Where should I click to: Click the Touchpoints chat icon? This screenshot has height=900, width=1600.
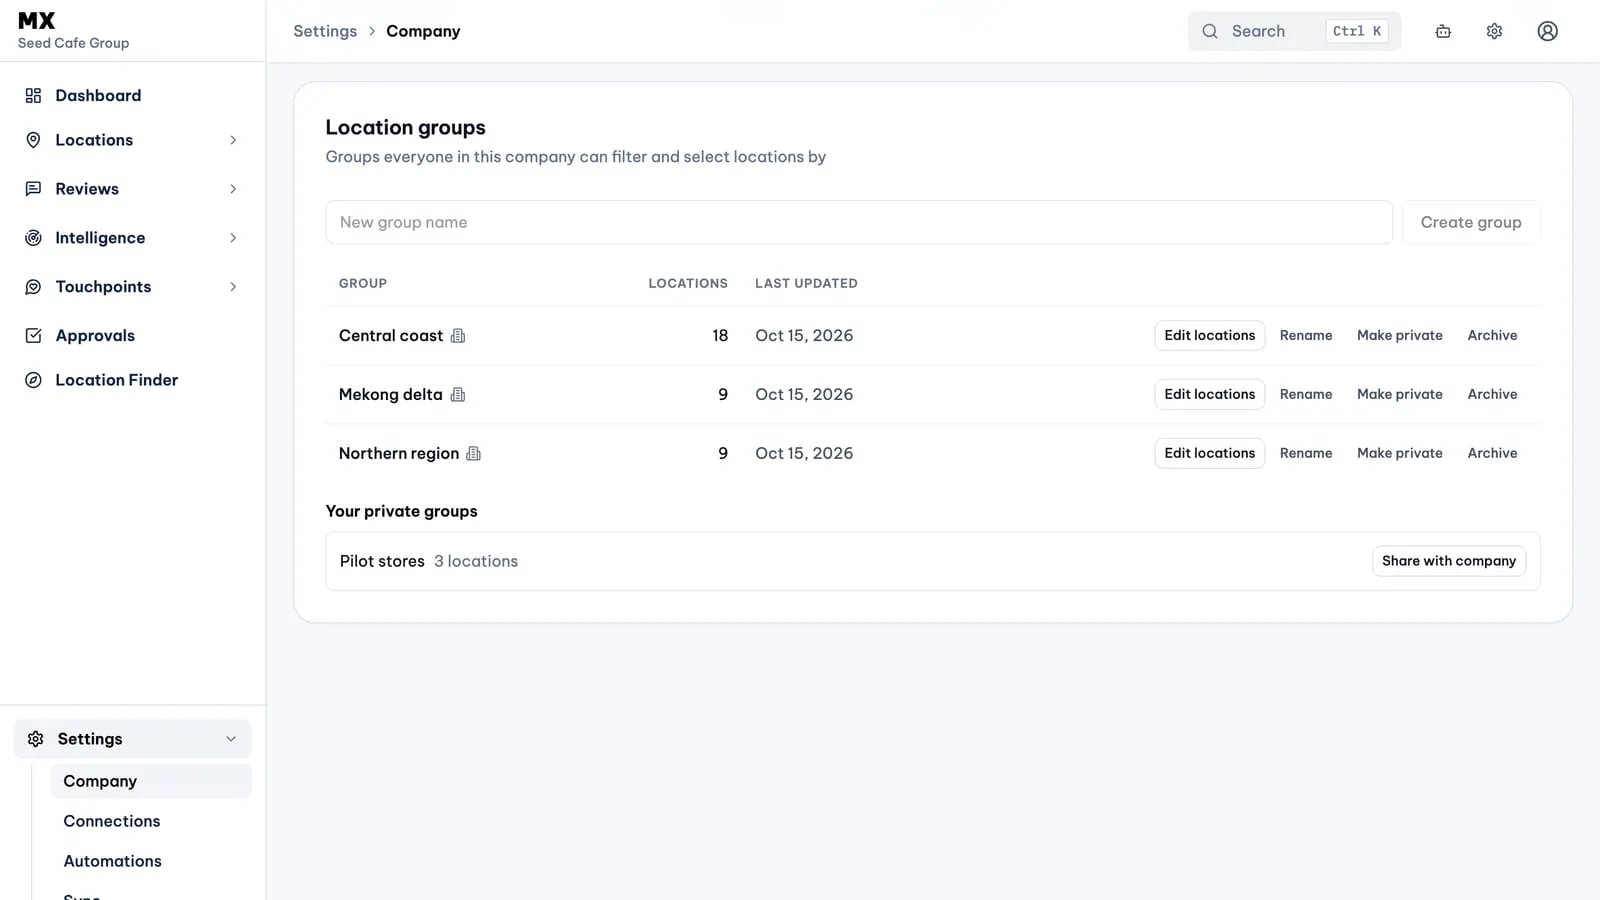(33, 287)
